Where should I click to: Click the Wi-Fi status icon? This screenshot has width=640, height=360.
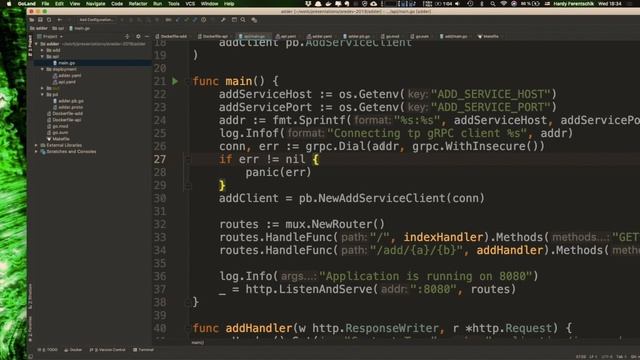[503, 4]
